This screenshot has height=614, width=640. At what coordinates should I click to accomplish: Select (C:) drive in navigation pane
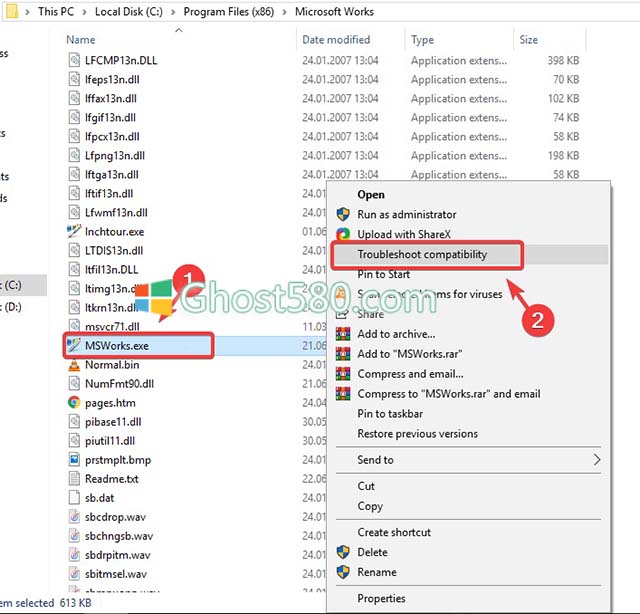click(x=11, y=285)
